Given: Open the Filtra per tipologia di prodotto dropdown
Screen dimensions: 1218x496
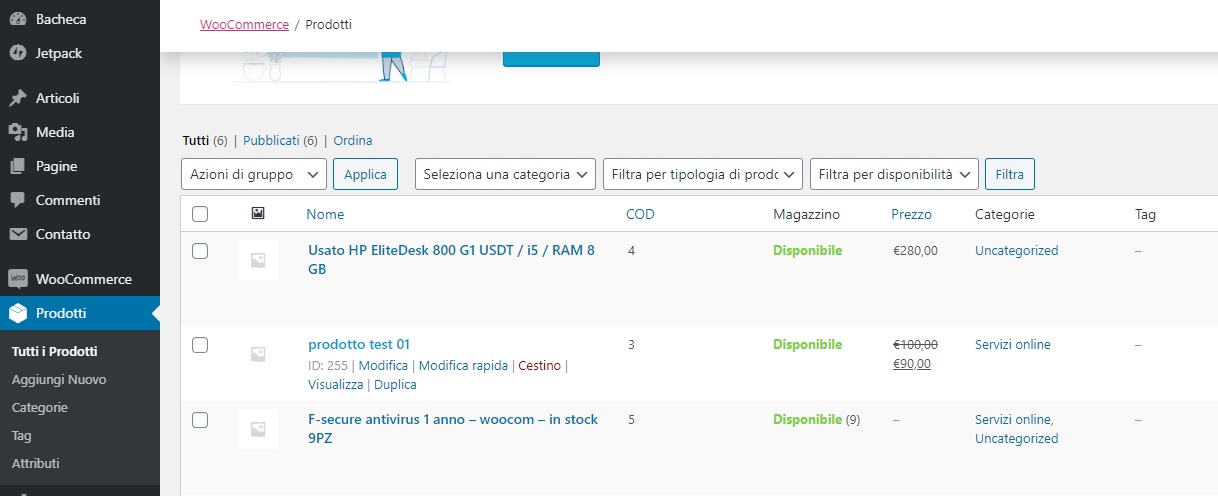Looking at the screenshot, I should pos(702,174).
